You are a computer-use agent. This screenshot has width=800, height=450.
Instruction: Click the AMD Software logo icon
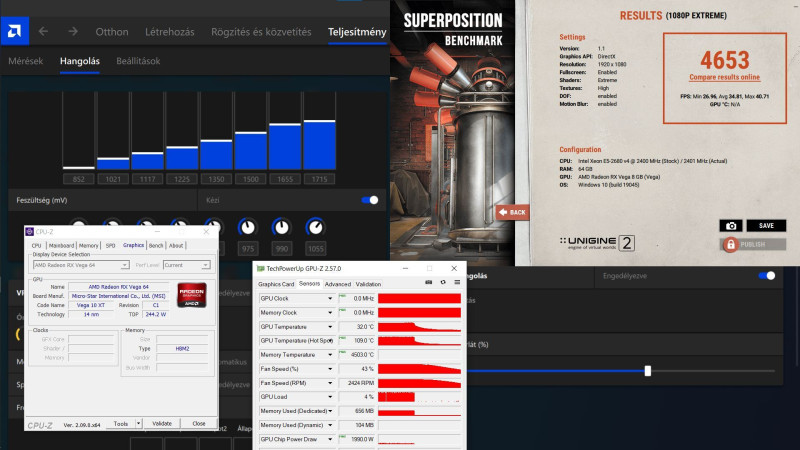click(14, 31)
